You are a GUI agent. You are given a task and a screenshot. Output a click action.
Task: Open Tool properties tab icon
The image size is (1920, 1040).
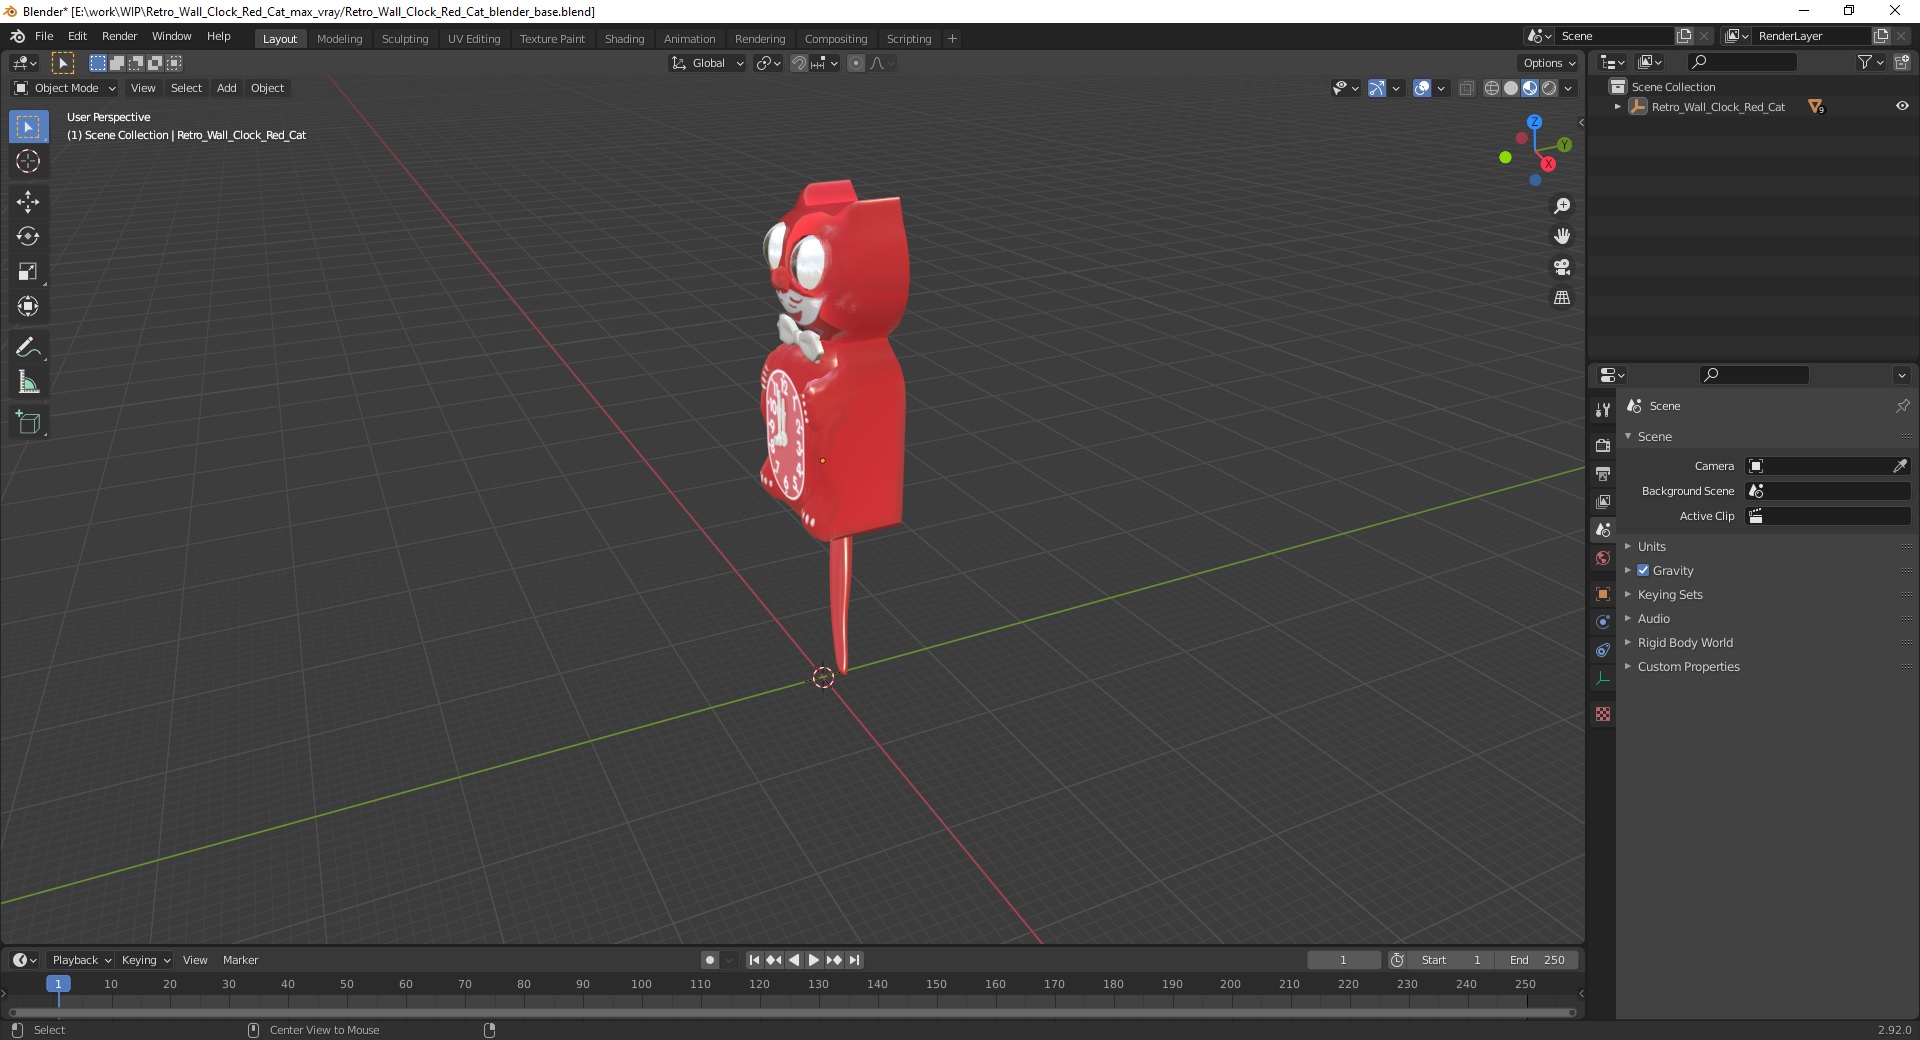click(x=1603, y=410)
